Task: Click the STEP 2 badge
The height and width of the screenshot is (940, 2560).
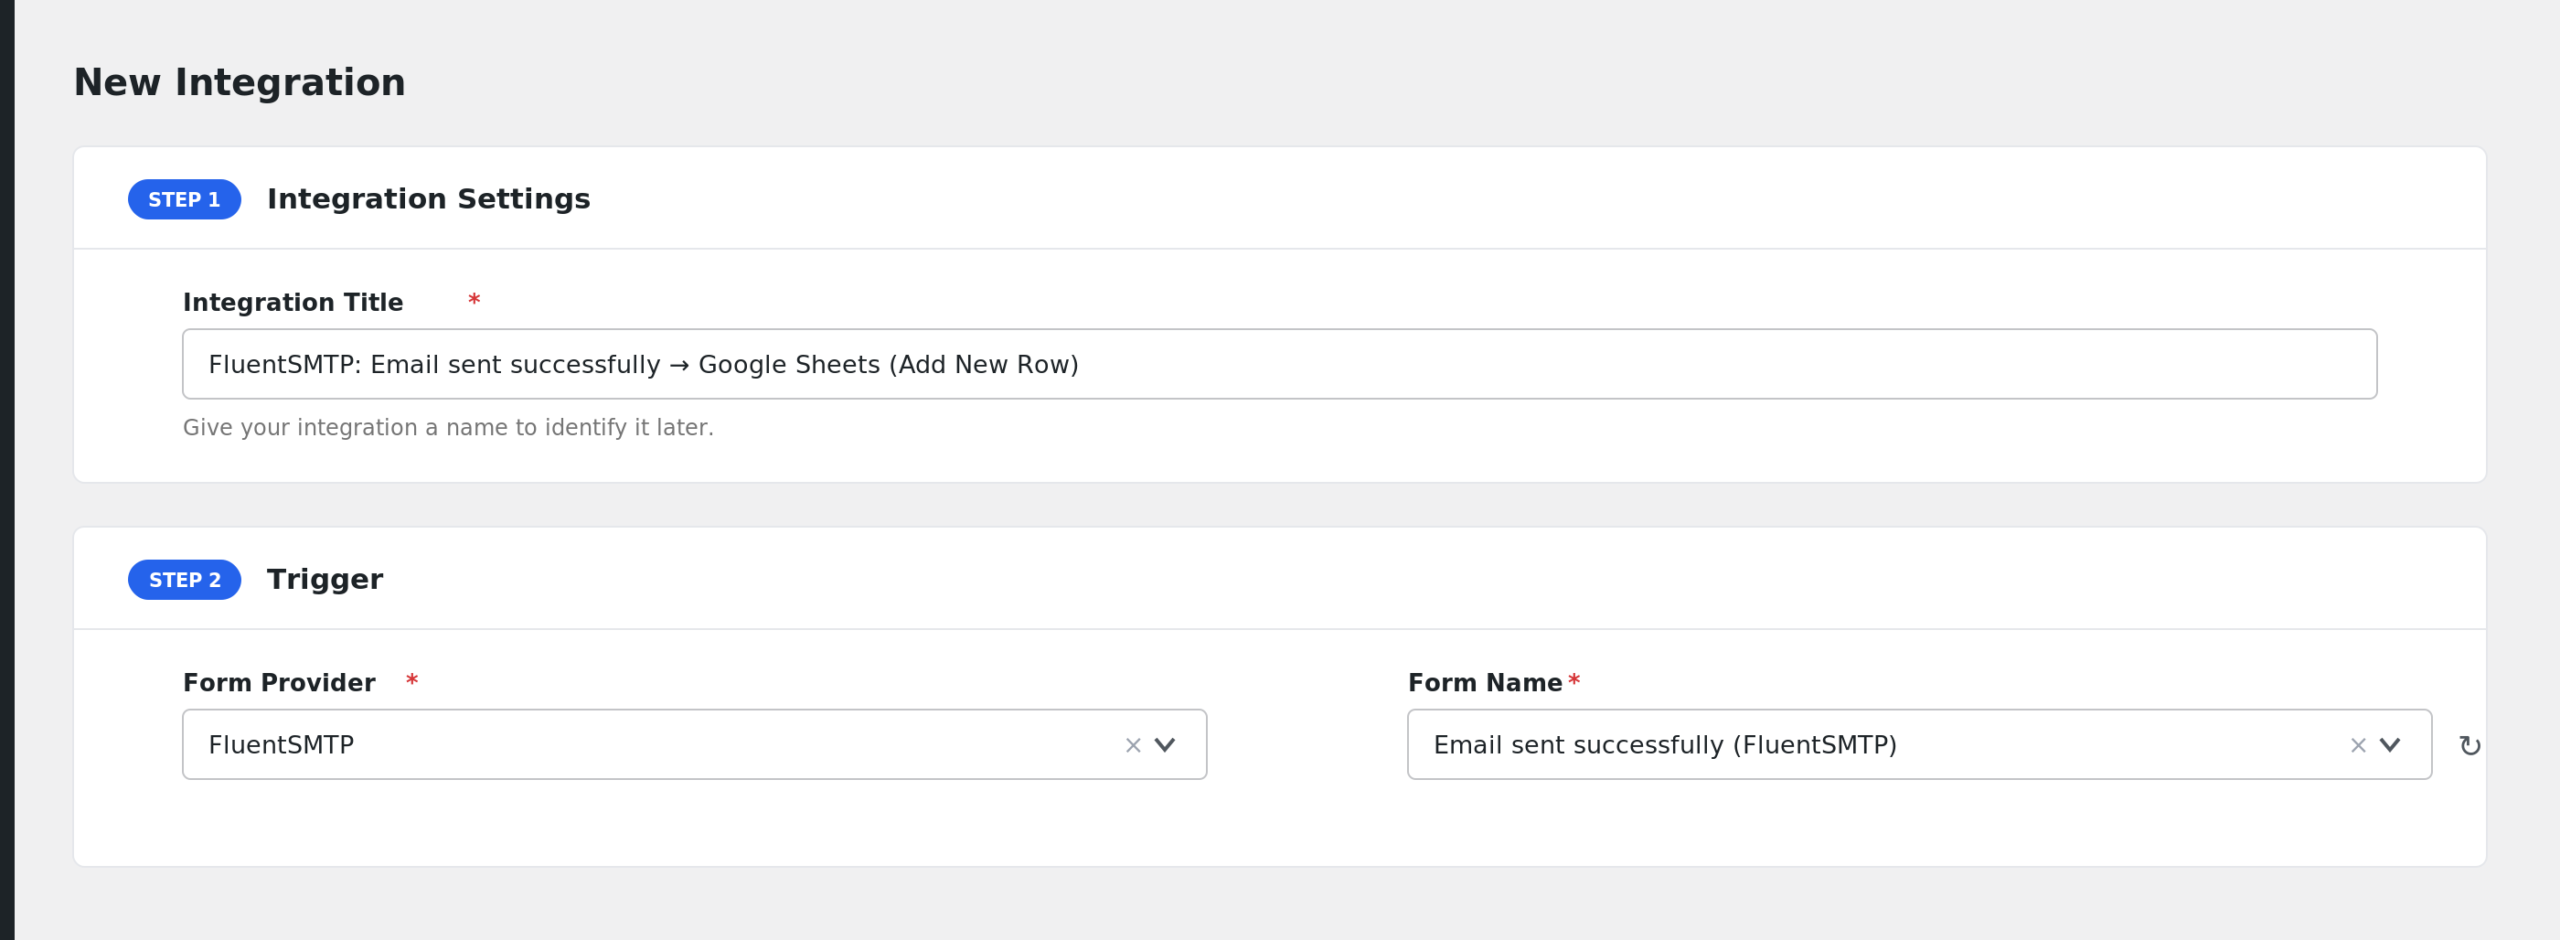Action: (184, 580)
